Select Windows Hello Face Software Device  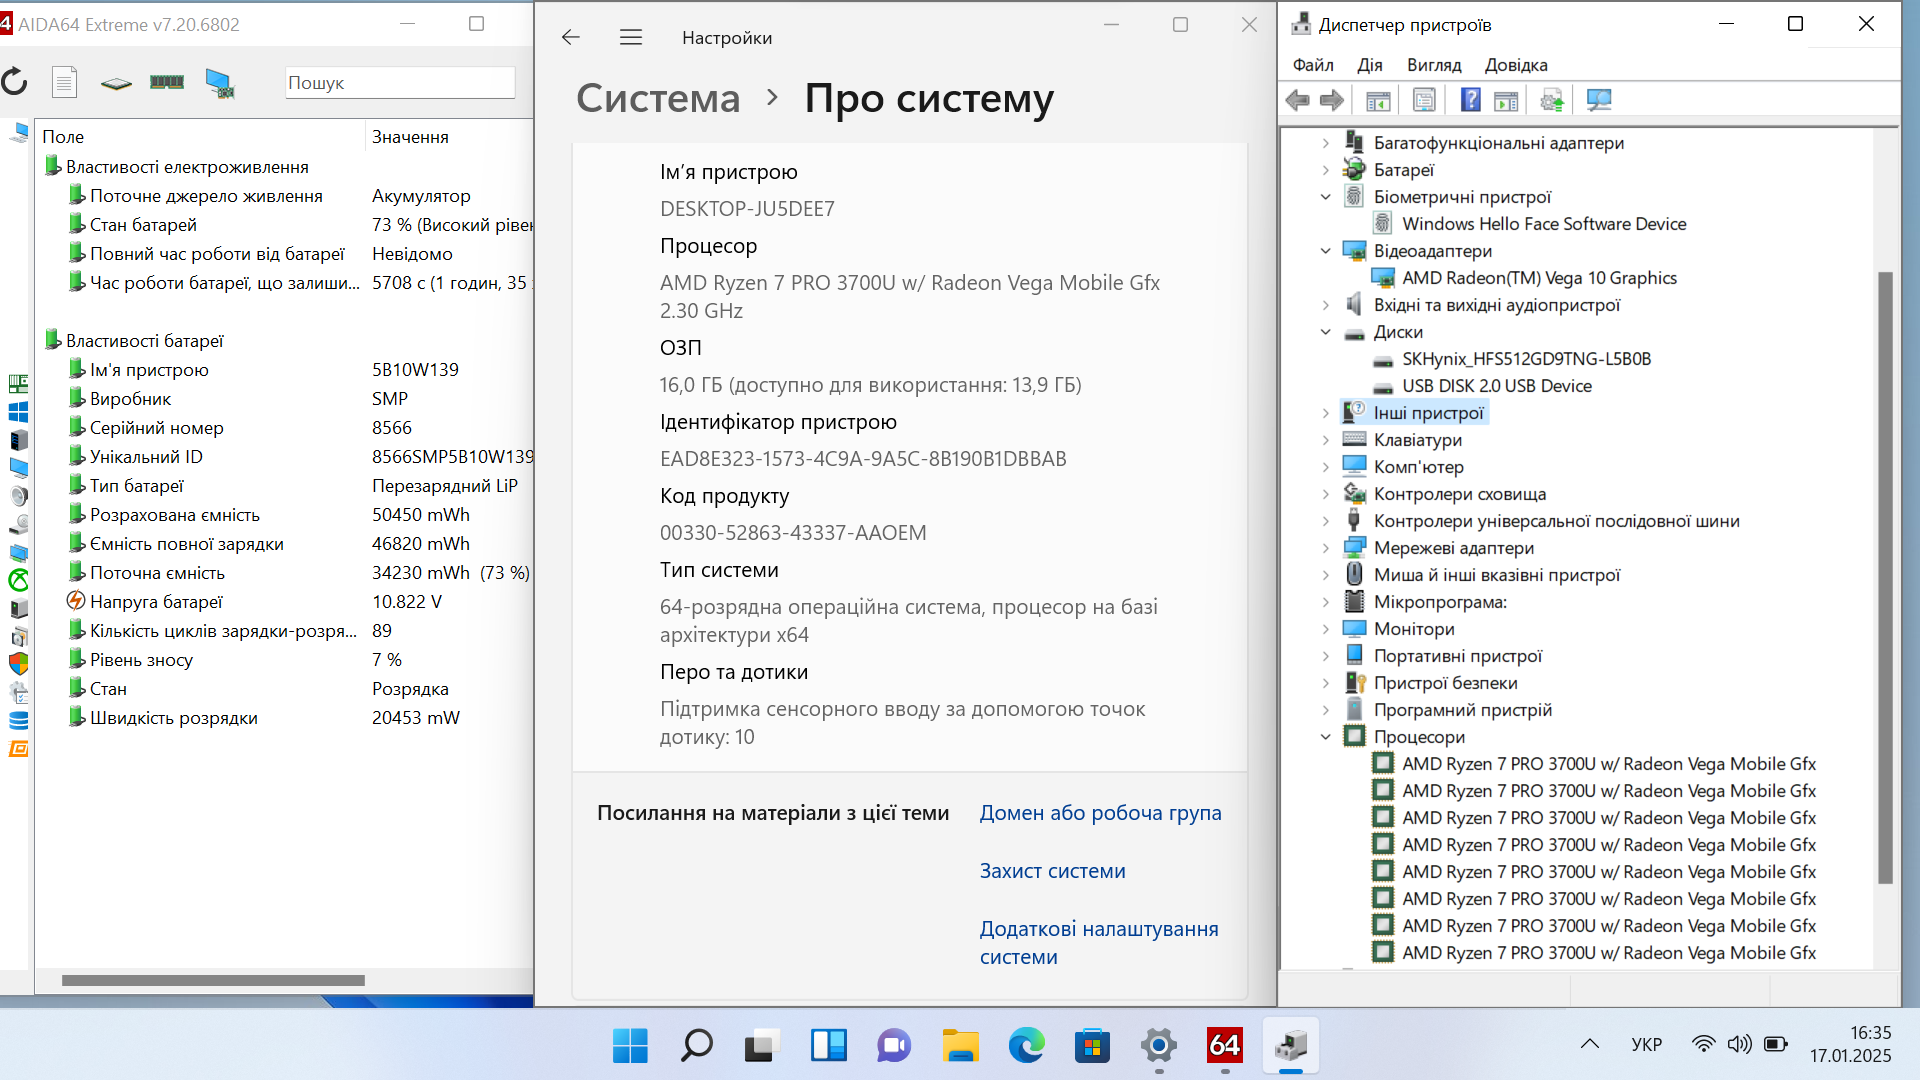tap(1543, 224)
